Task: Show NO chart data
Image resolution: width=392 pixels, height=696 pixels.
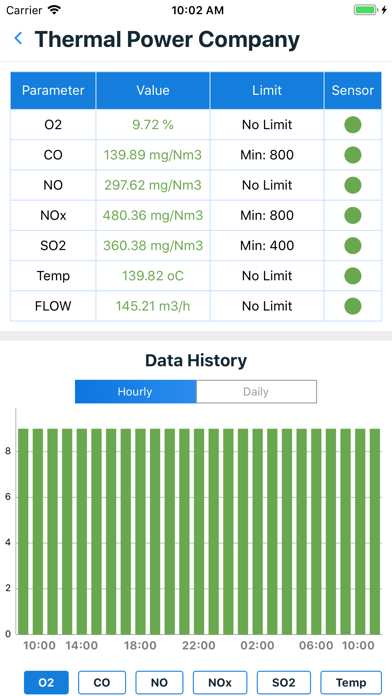Action: pyautogui.click(x=159, y=682)
